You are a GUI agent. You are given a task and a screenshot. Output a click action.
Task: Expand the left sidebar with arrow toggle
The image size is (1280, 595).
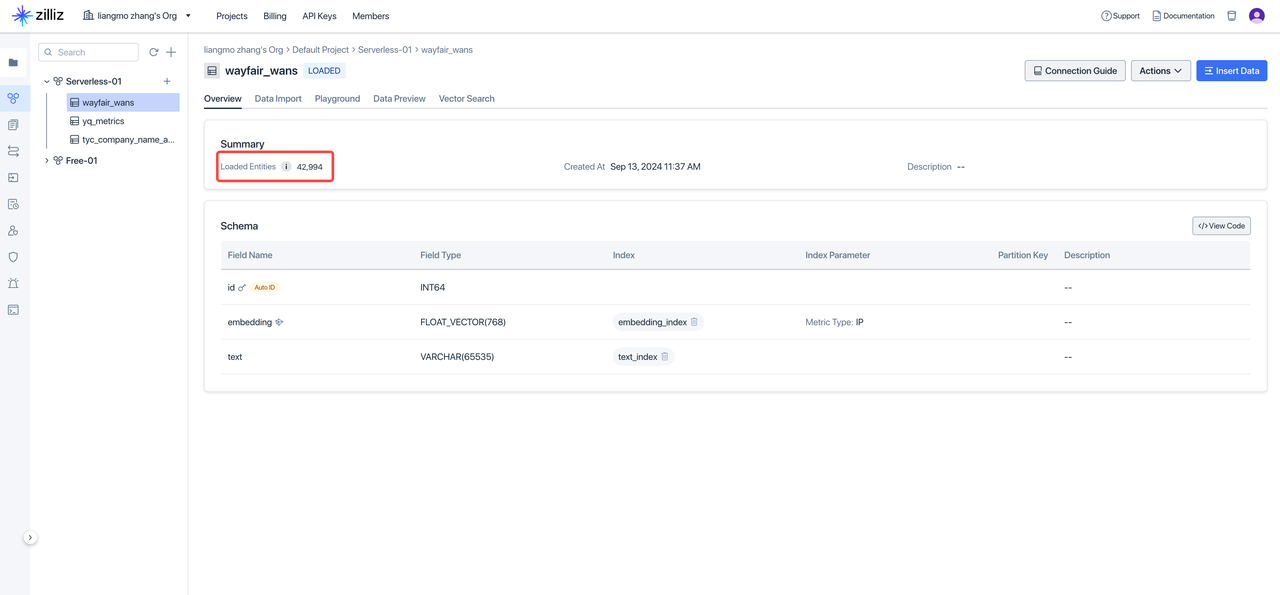point(30,538)
